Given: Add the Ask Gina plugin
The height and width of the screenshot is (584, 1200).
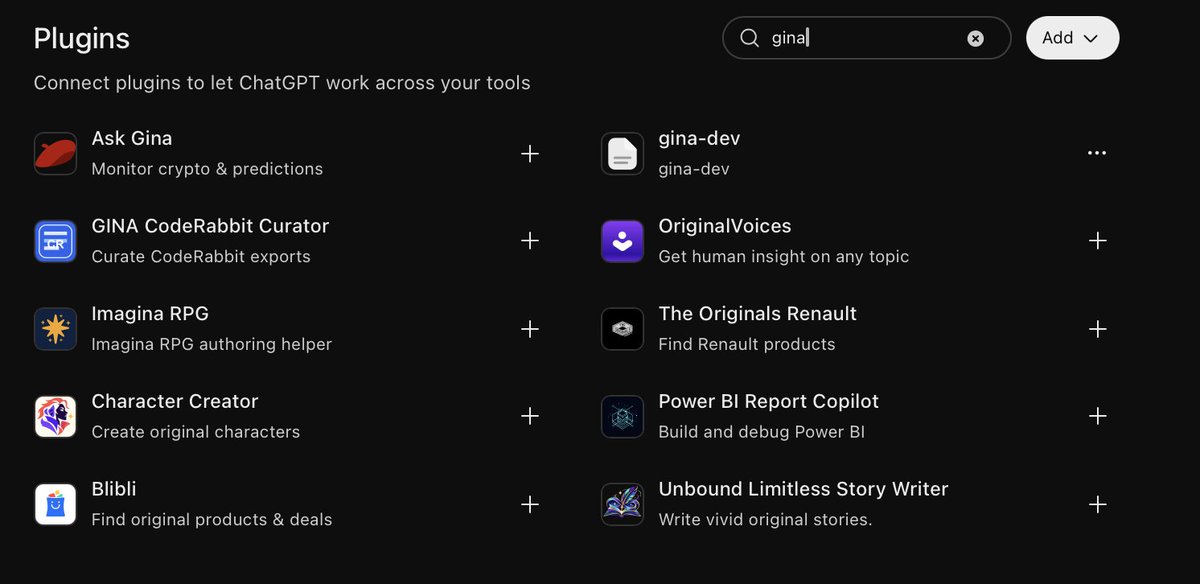Looking at the screenshot, I should (x=530, y=154).
